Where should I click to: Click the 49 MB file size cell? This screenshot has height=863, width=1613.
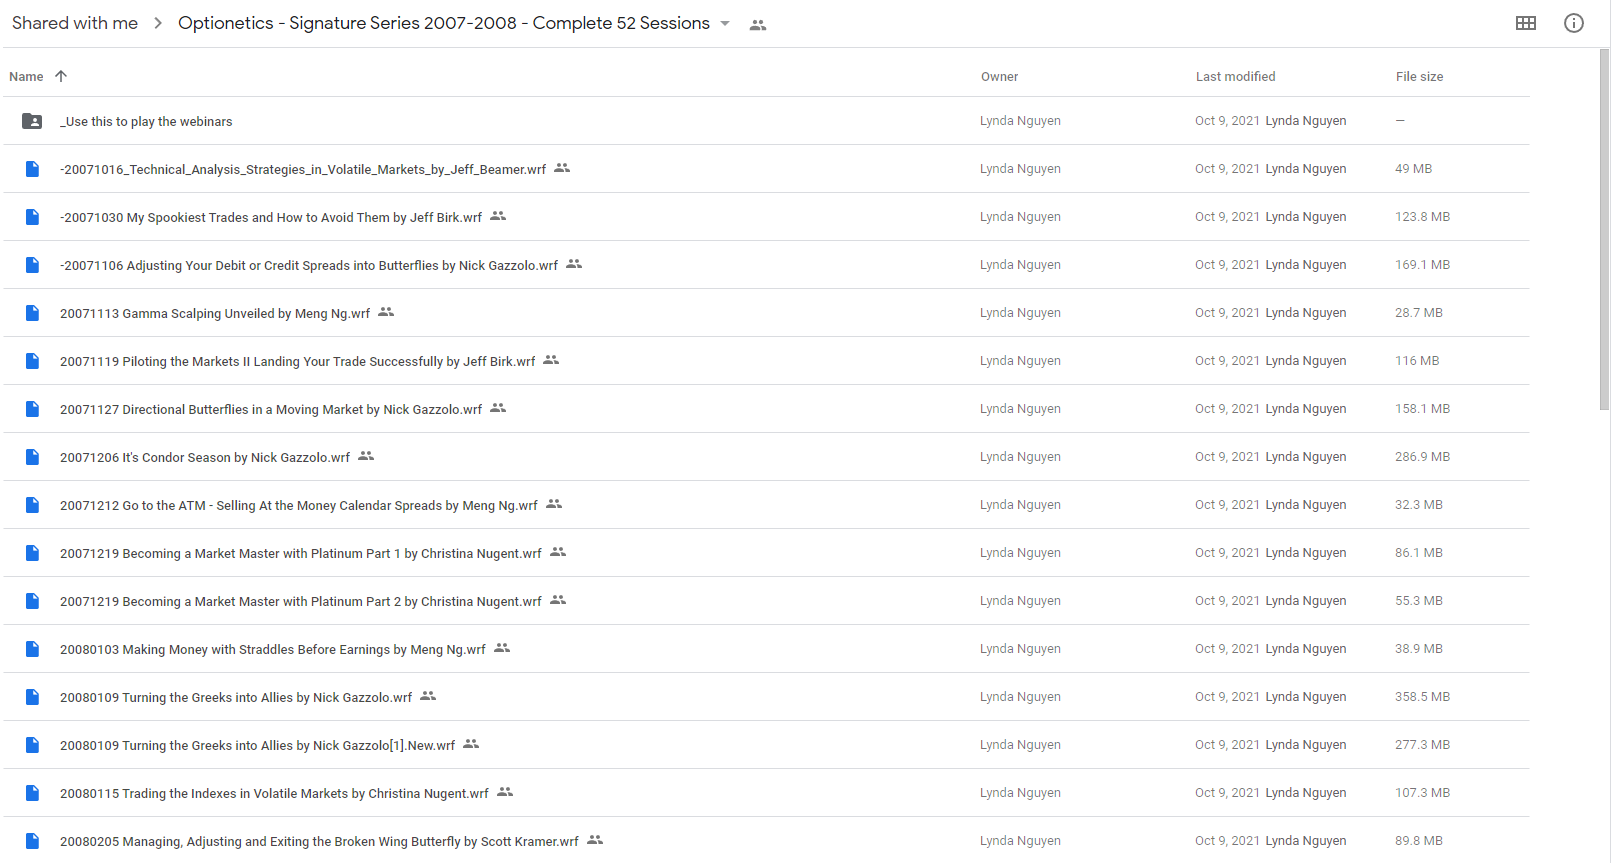[x=1413, y=169]
